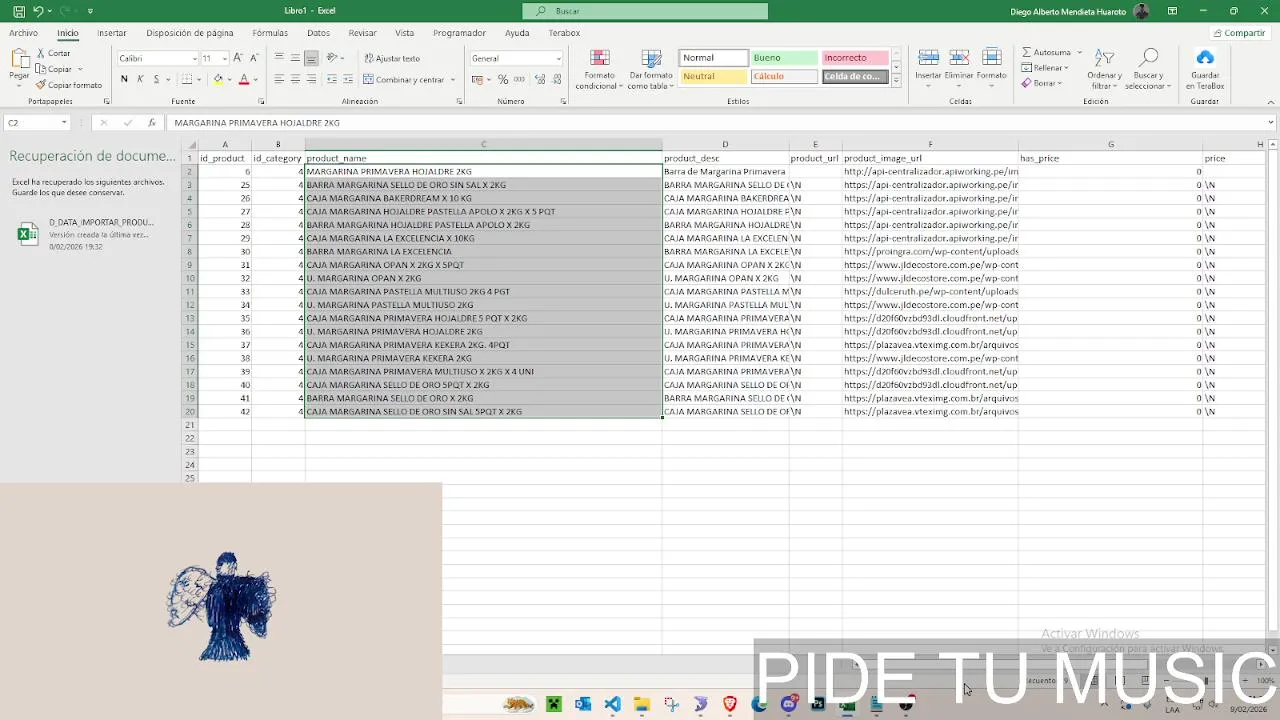Decrease decimal places icon

click(x=555, y=79)
